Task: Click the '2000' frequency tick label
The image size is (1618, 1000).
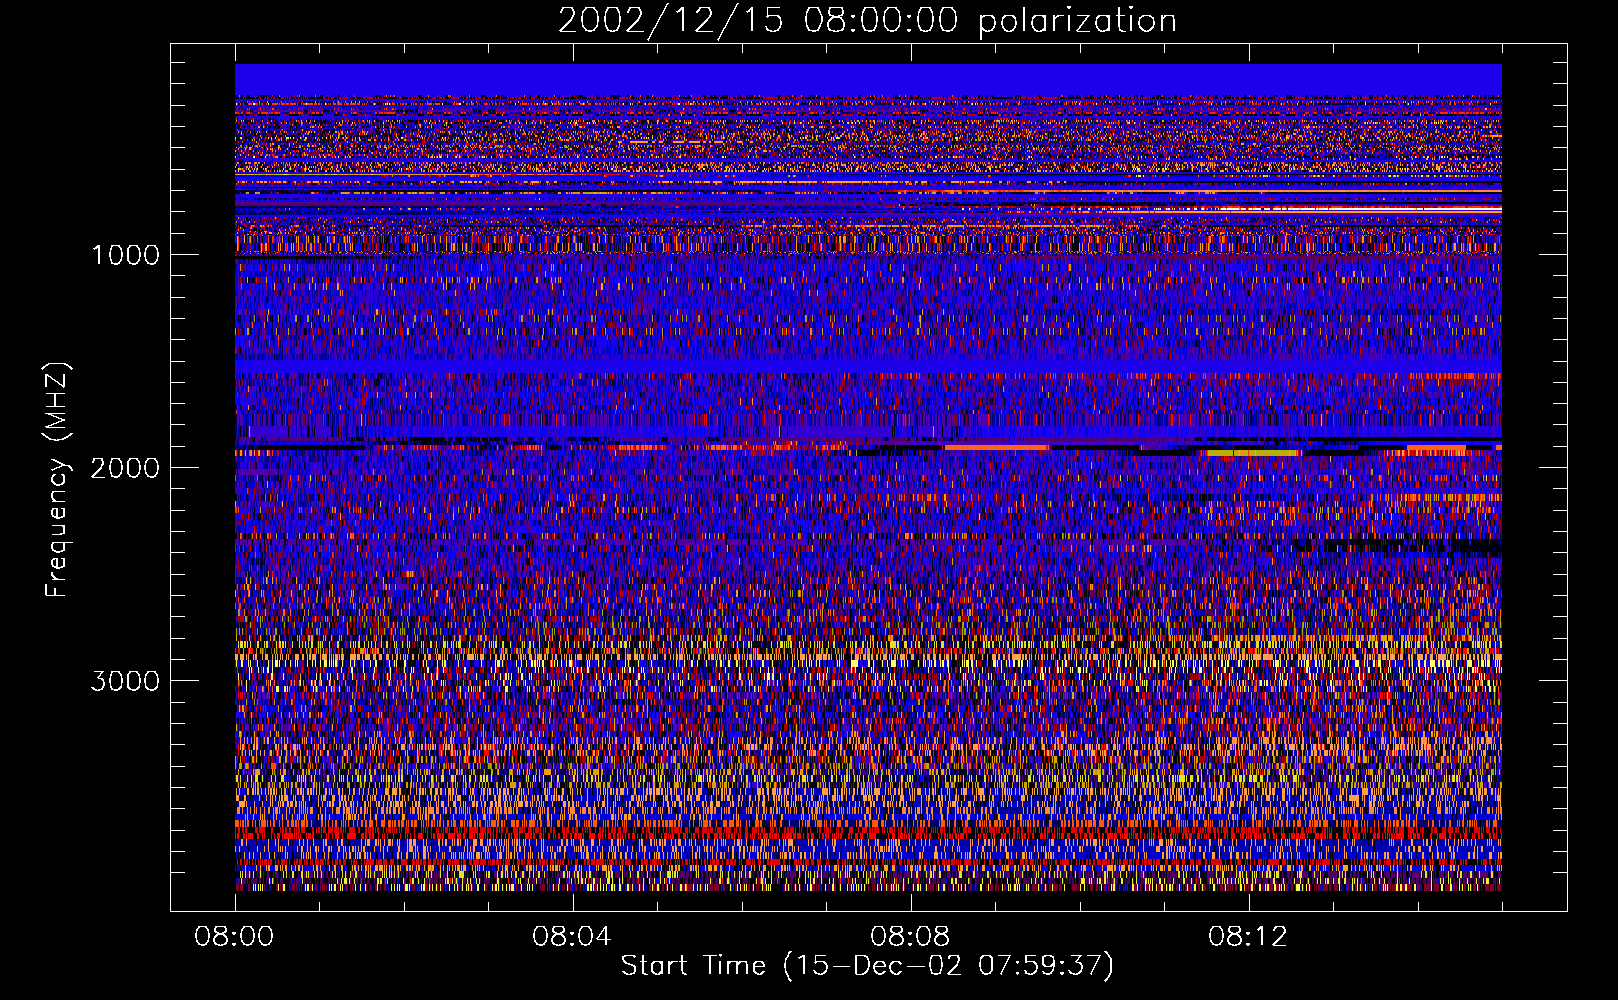Action: click(x=125, y=468)
